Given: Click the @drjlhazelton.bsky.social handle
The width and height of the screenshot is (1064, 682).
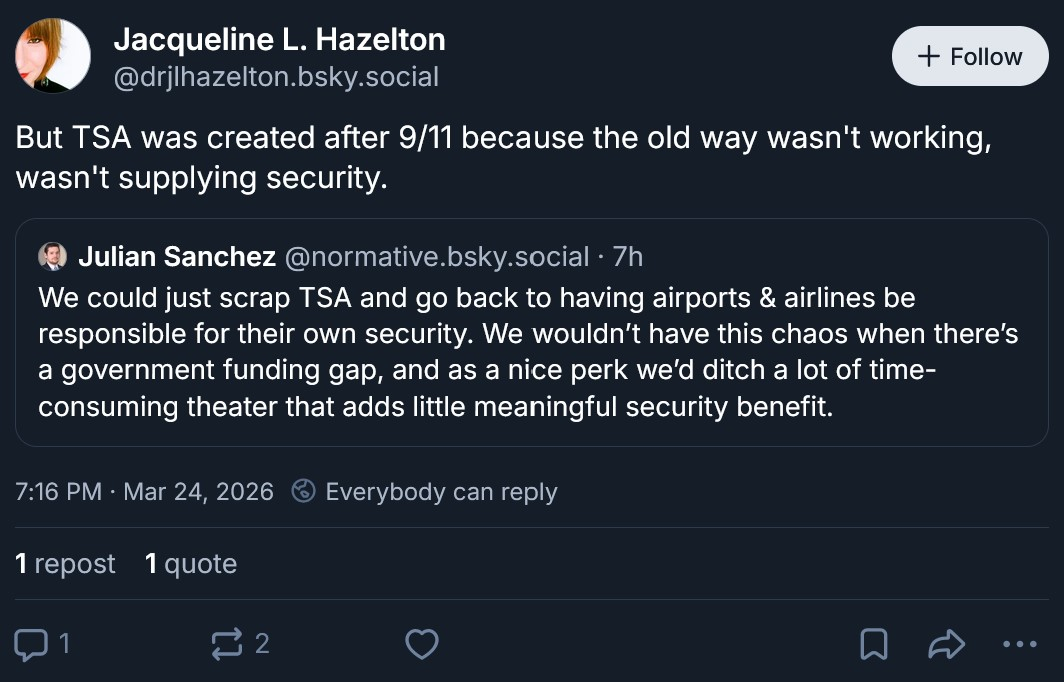Looking at the screenshot, I should (276, 77).
